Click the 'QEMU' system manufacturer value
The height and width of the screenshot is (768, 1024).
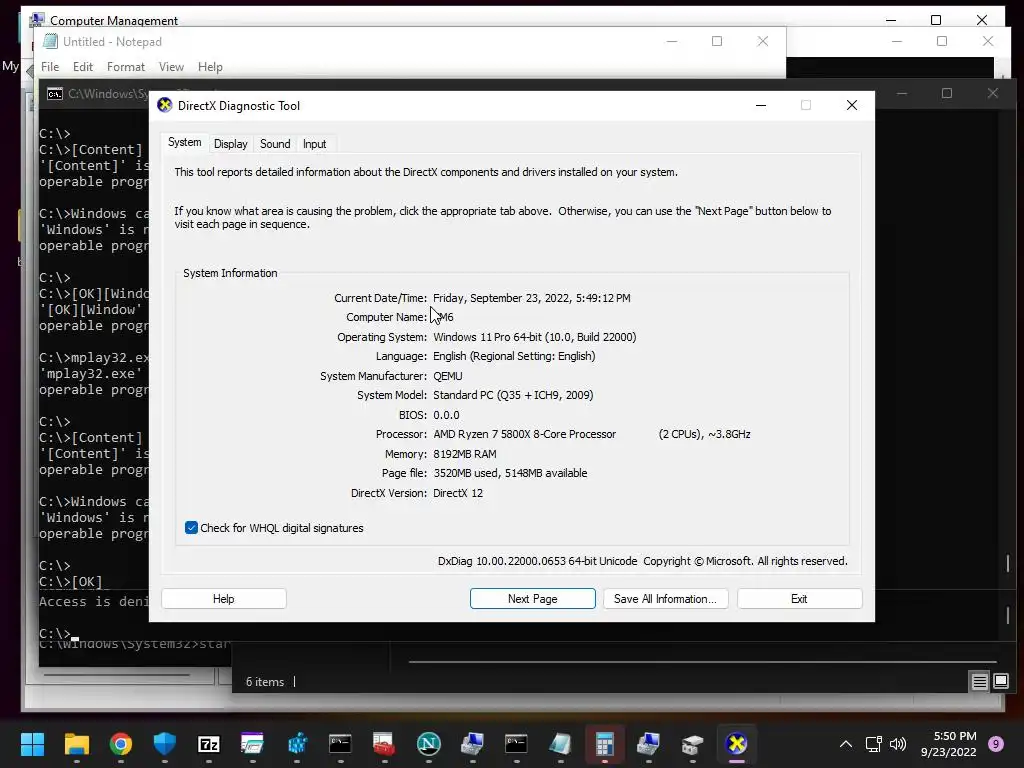(x=448, y=376)
